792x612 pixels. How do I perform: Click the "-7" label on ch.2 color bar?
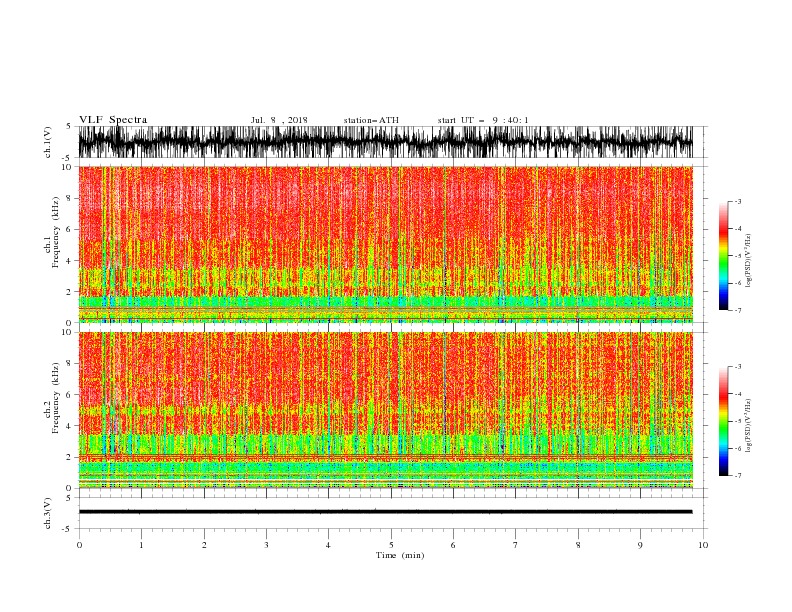tap(737, 475)
